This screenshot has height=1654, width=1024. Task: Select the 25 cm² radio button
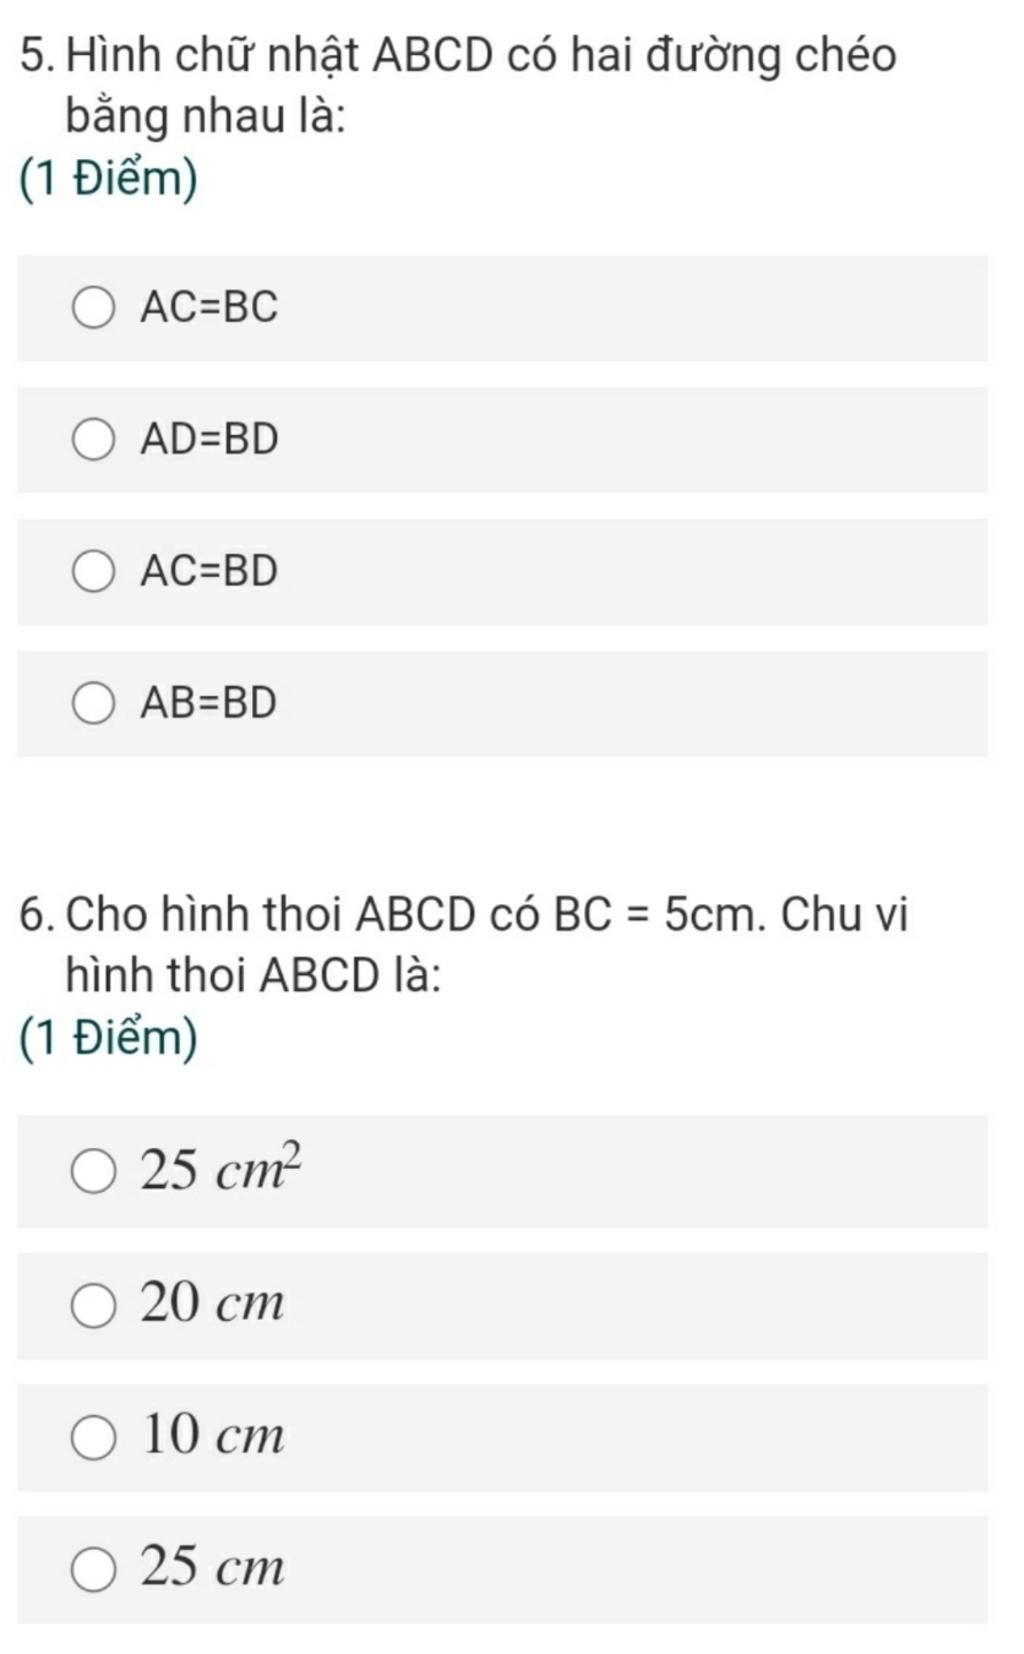[x=93, y=1171]
